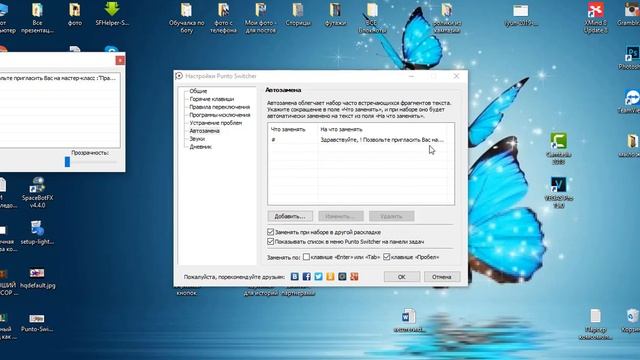Open the SpaceBotFX v4.4.0 shortcut
The height and width of the screenshot is (360, 640).
click(37, 192)
